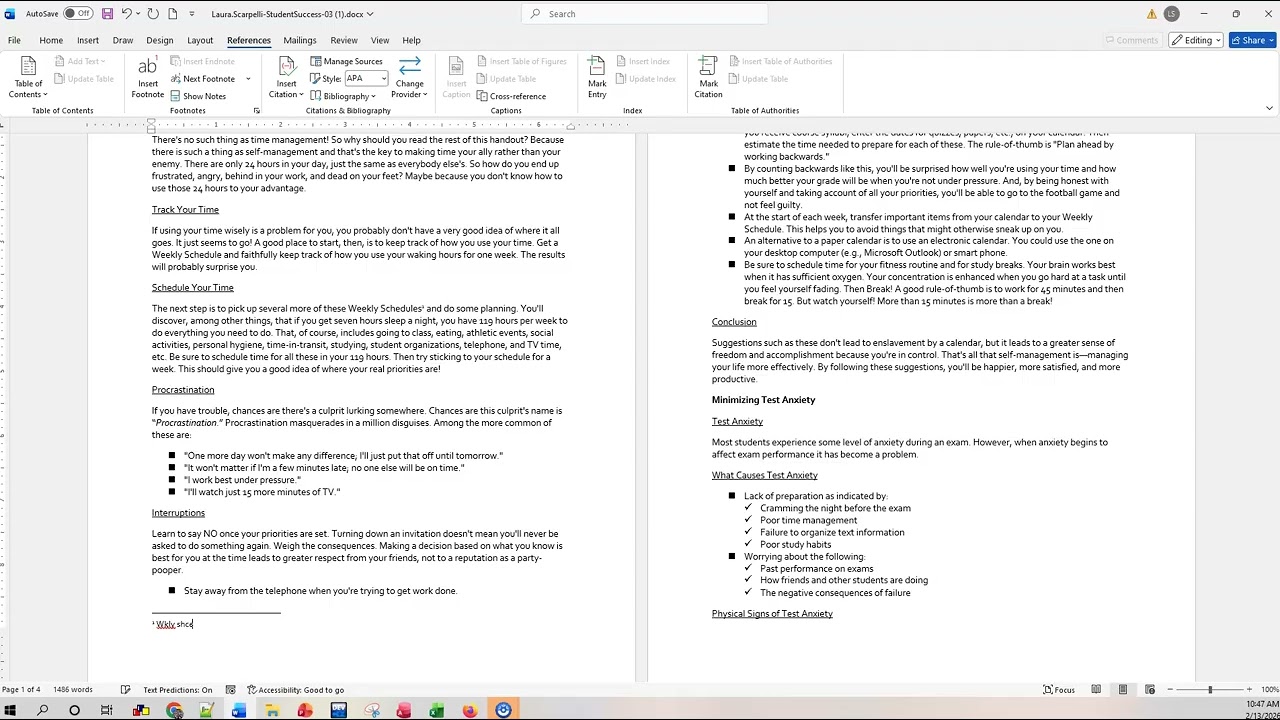Click Next Footnote button
The height and width of the screenshot is (720, 1280).
[203, 78]
